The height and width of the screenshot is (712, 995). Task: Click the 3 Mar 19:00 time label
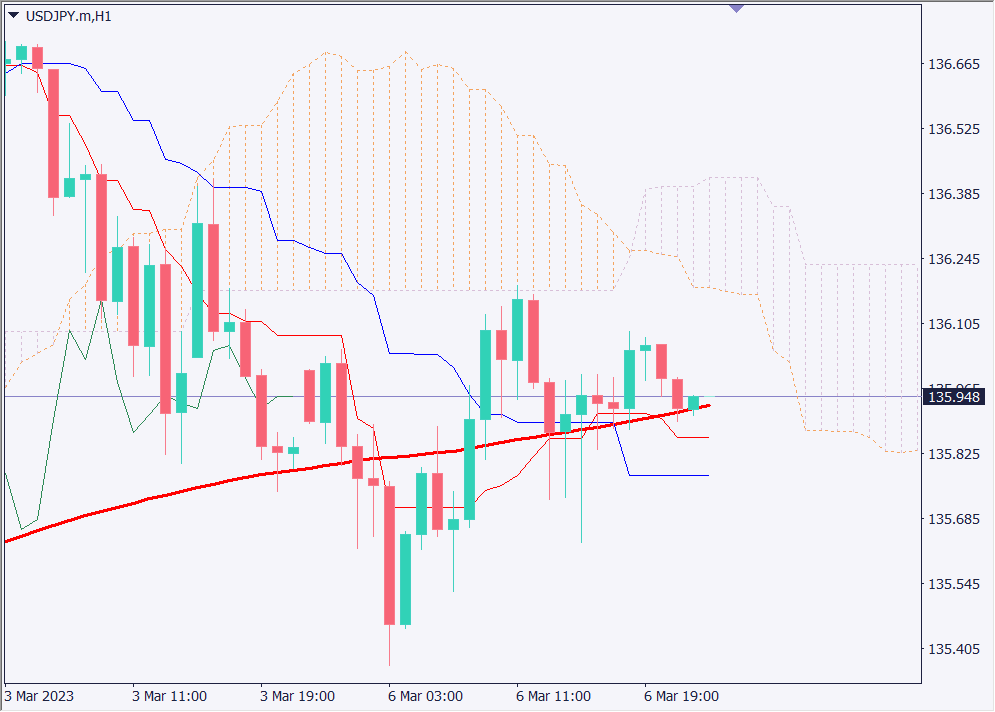297,695
